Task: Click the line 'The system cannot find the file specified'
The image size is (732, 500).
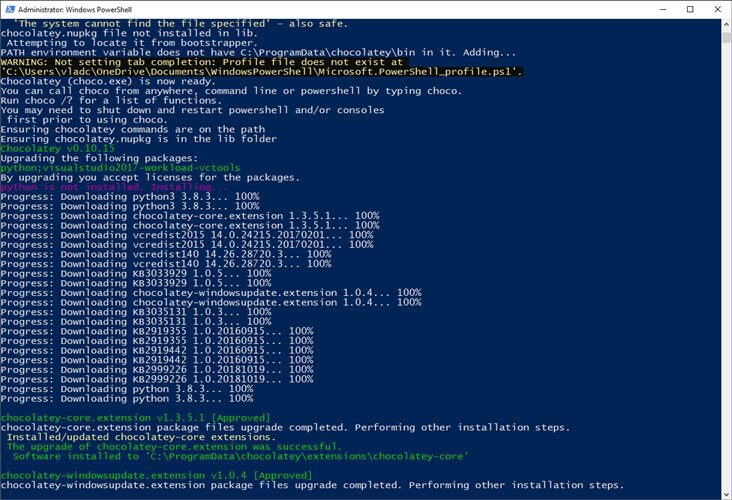Action: coord(180,24)
